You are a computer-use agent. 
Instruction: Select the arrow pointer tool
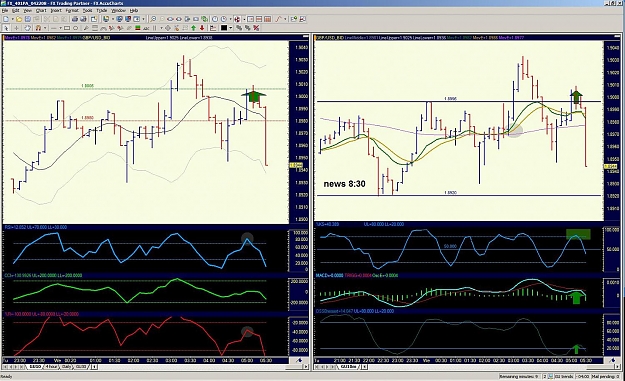6,28
